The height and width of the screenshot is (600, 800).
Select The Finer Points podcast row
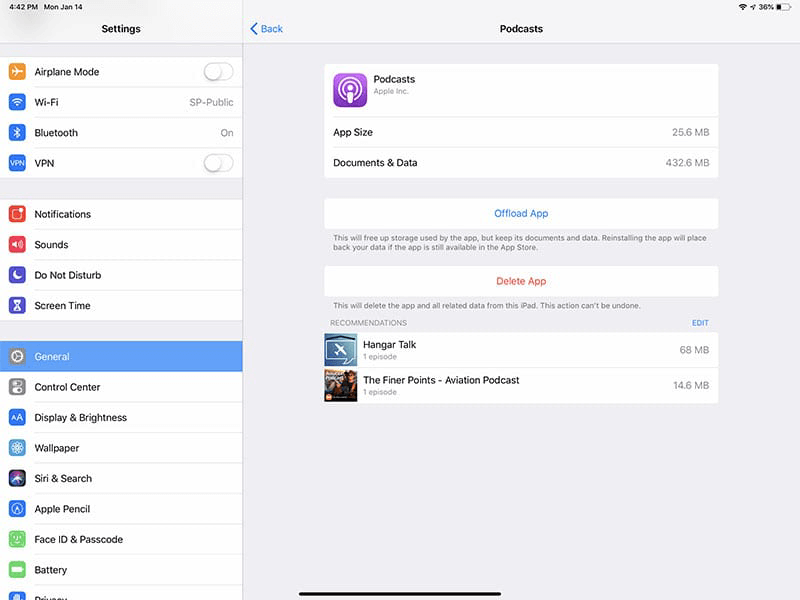tap(520, 385)
